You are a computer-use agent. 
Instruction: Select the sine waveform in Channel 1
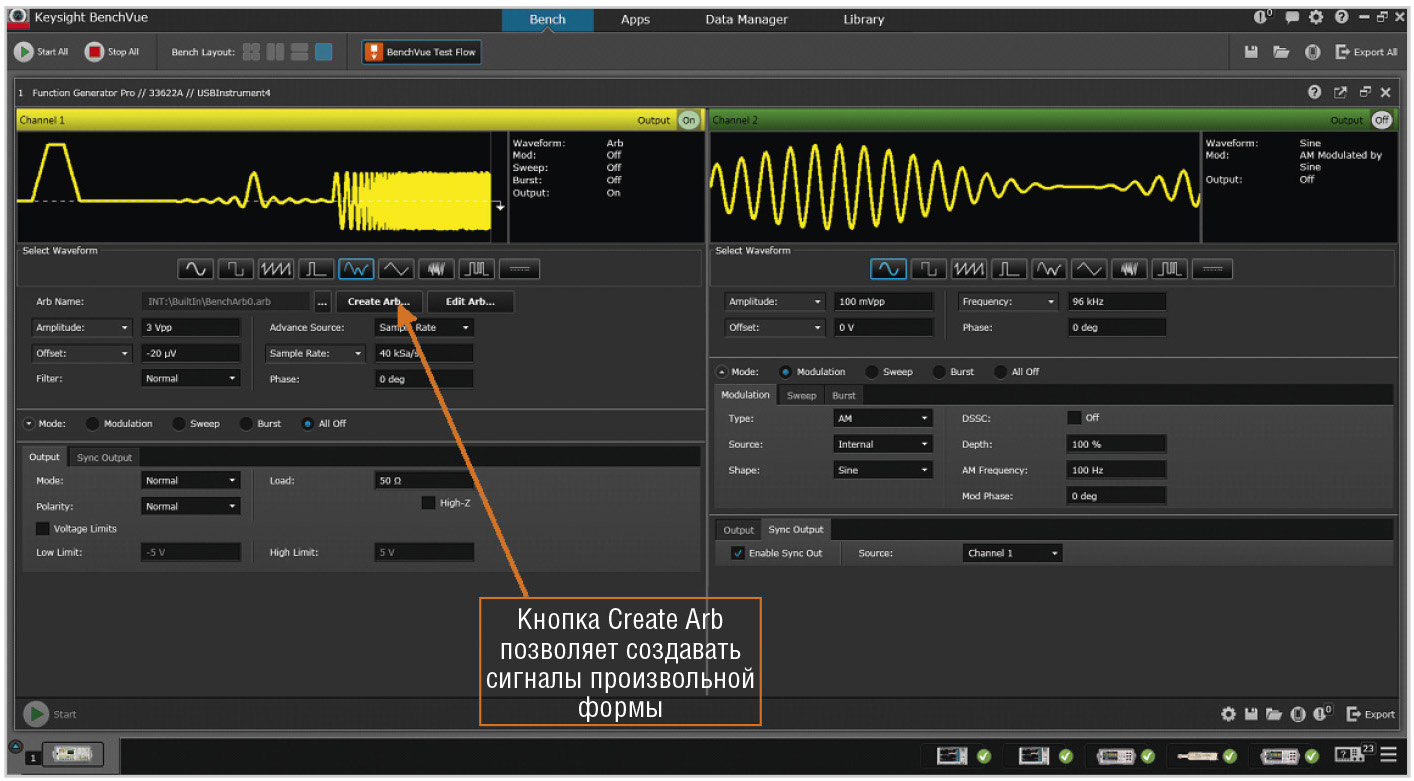(195, 269)
